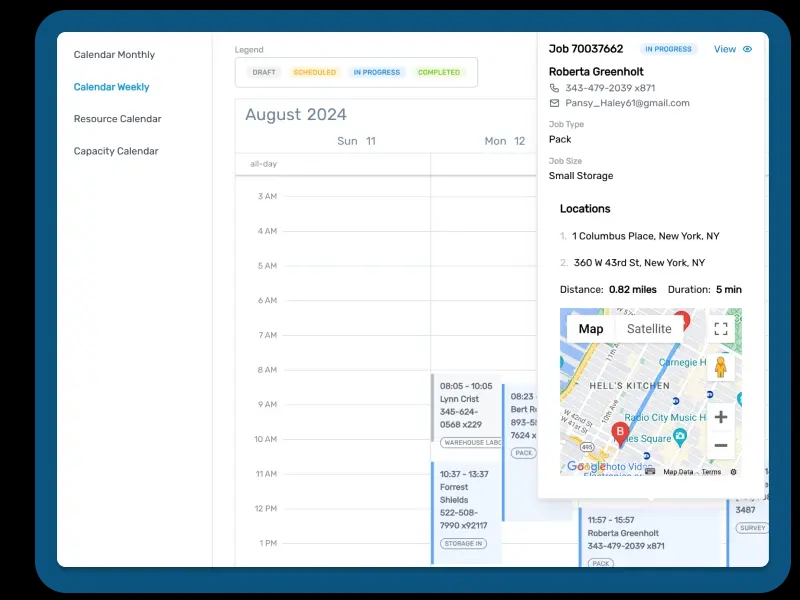The image size is (800, 600).
Task: Select the 360 W 43rd St location
Action: [x=639, y=263]
